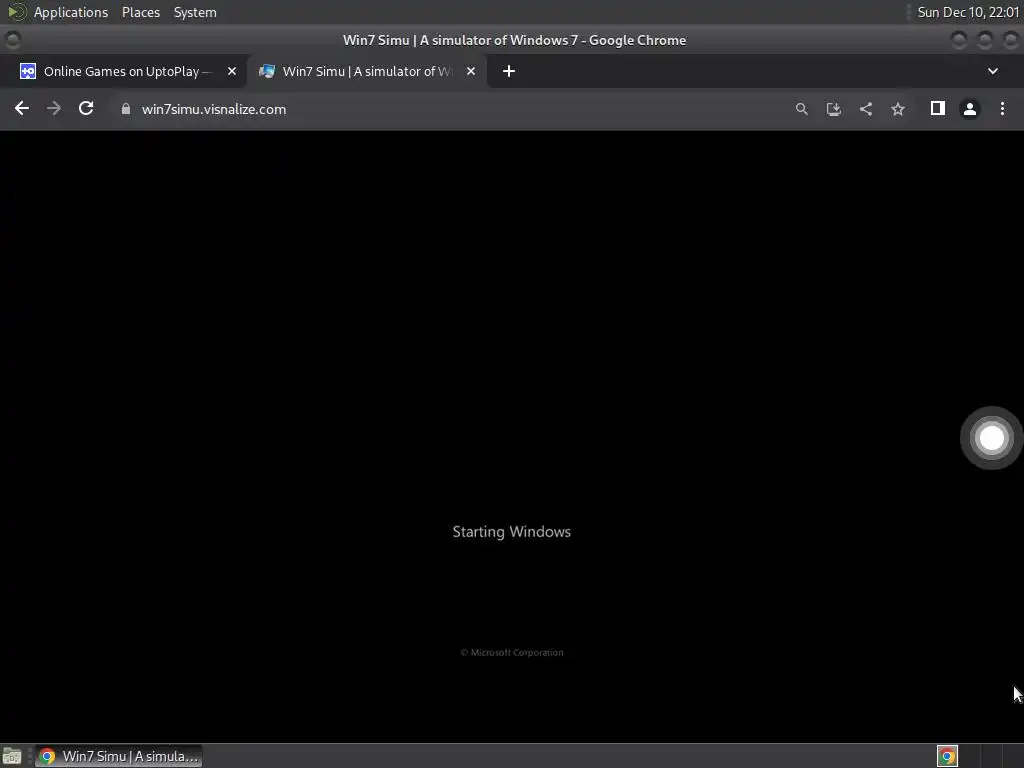Tap the floating round white button

coord(991,438)
